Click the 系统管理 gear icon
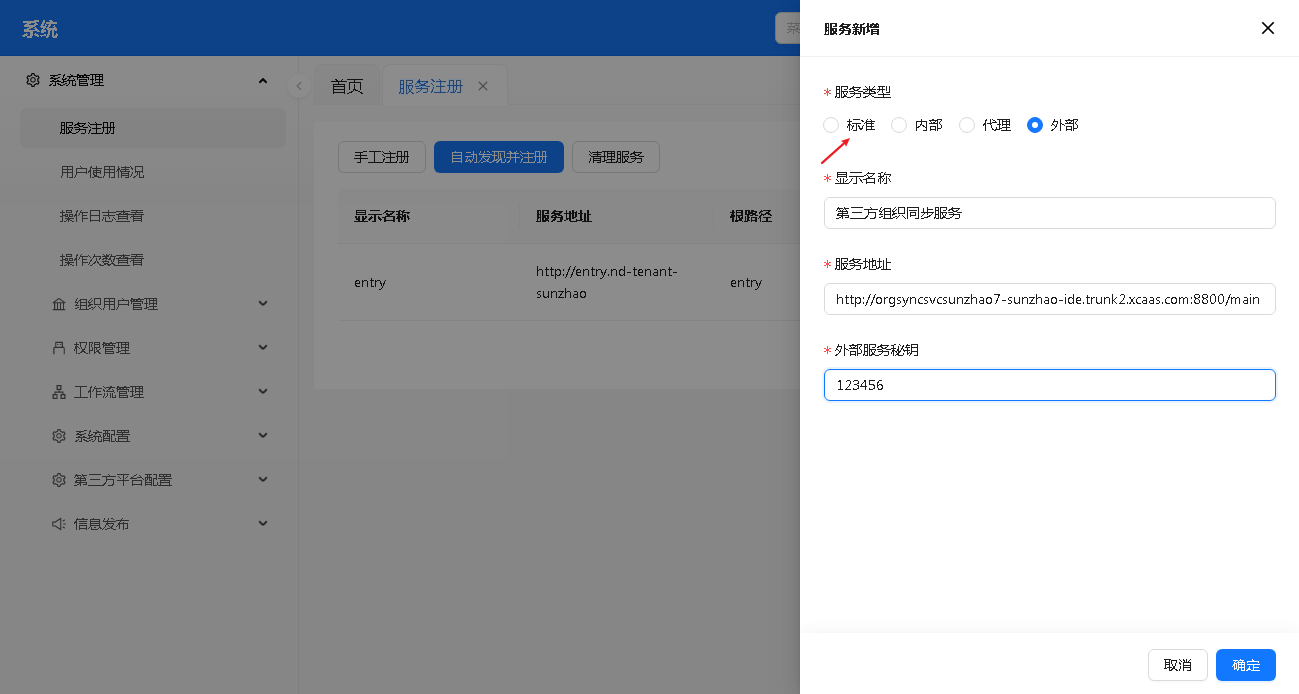Screen dimensions: 1299x694 click(x=33, y=80)
